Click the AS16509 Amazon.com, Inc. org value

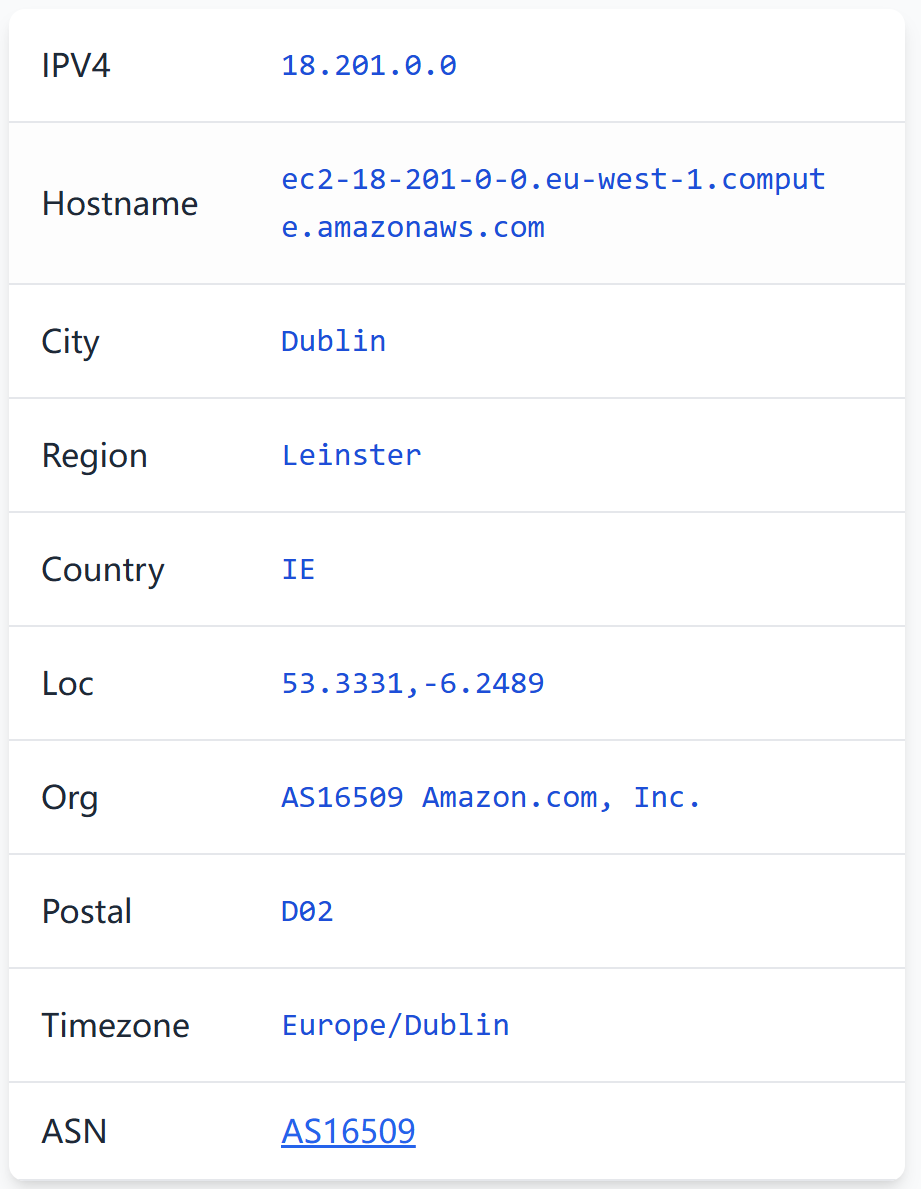coord(491,797)
